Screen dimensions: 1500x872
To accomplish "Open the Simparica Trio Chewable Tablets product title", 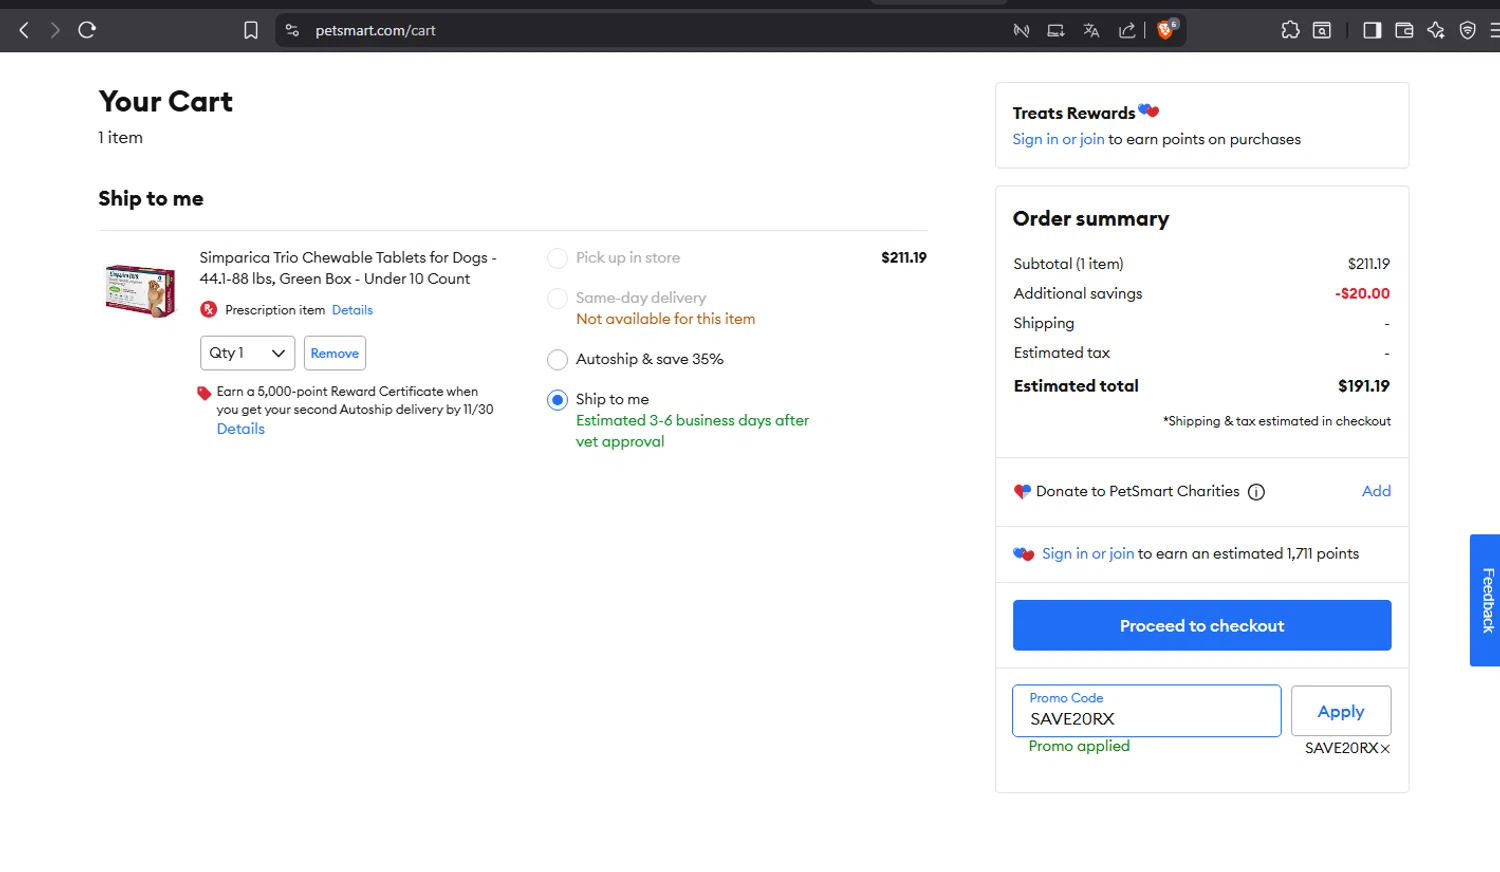I will click(348, 268).
